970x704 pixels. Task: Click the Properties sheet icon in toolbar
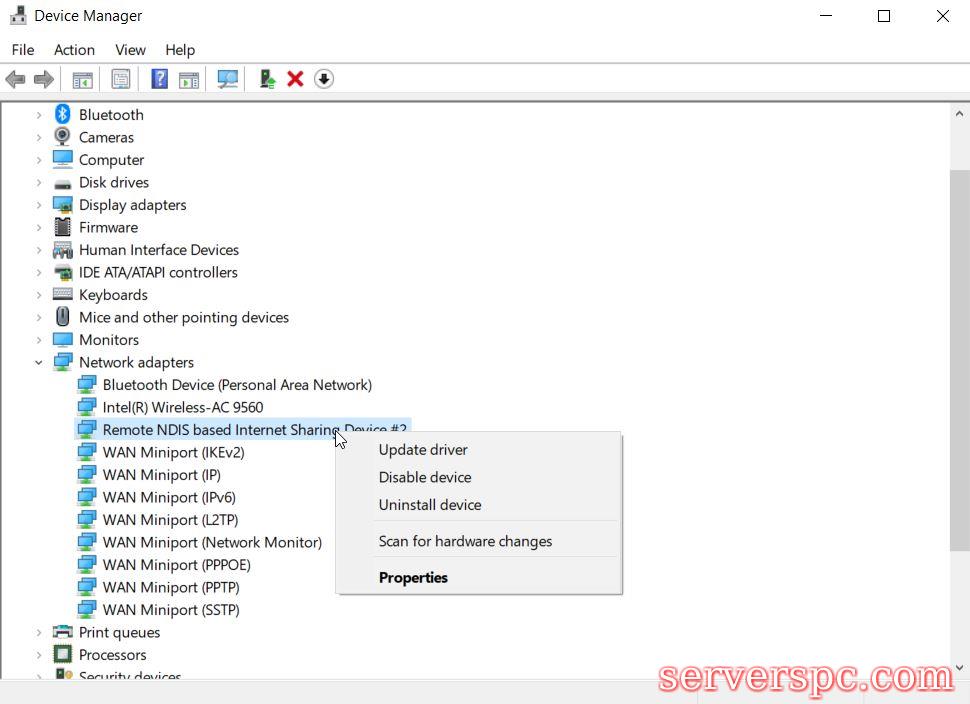click(x=121, y=79)
